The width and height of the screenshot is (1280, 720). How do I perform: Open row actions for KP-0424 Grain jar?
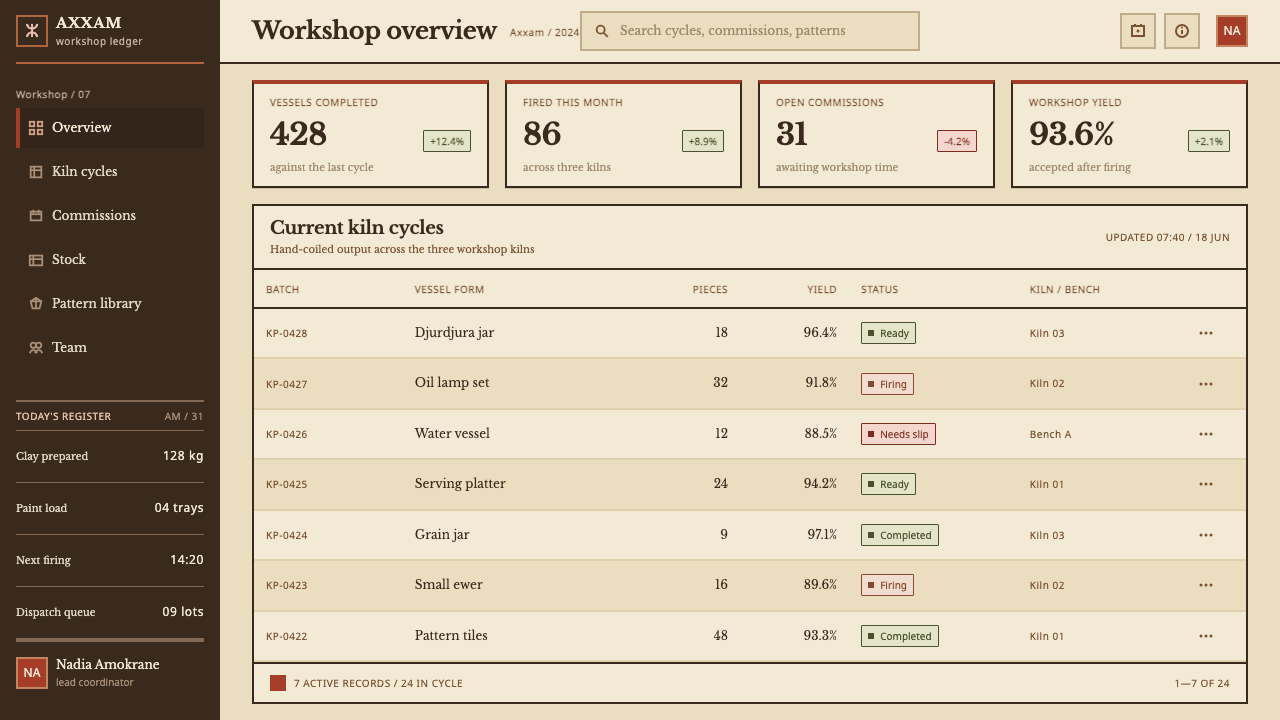1206,535
